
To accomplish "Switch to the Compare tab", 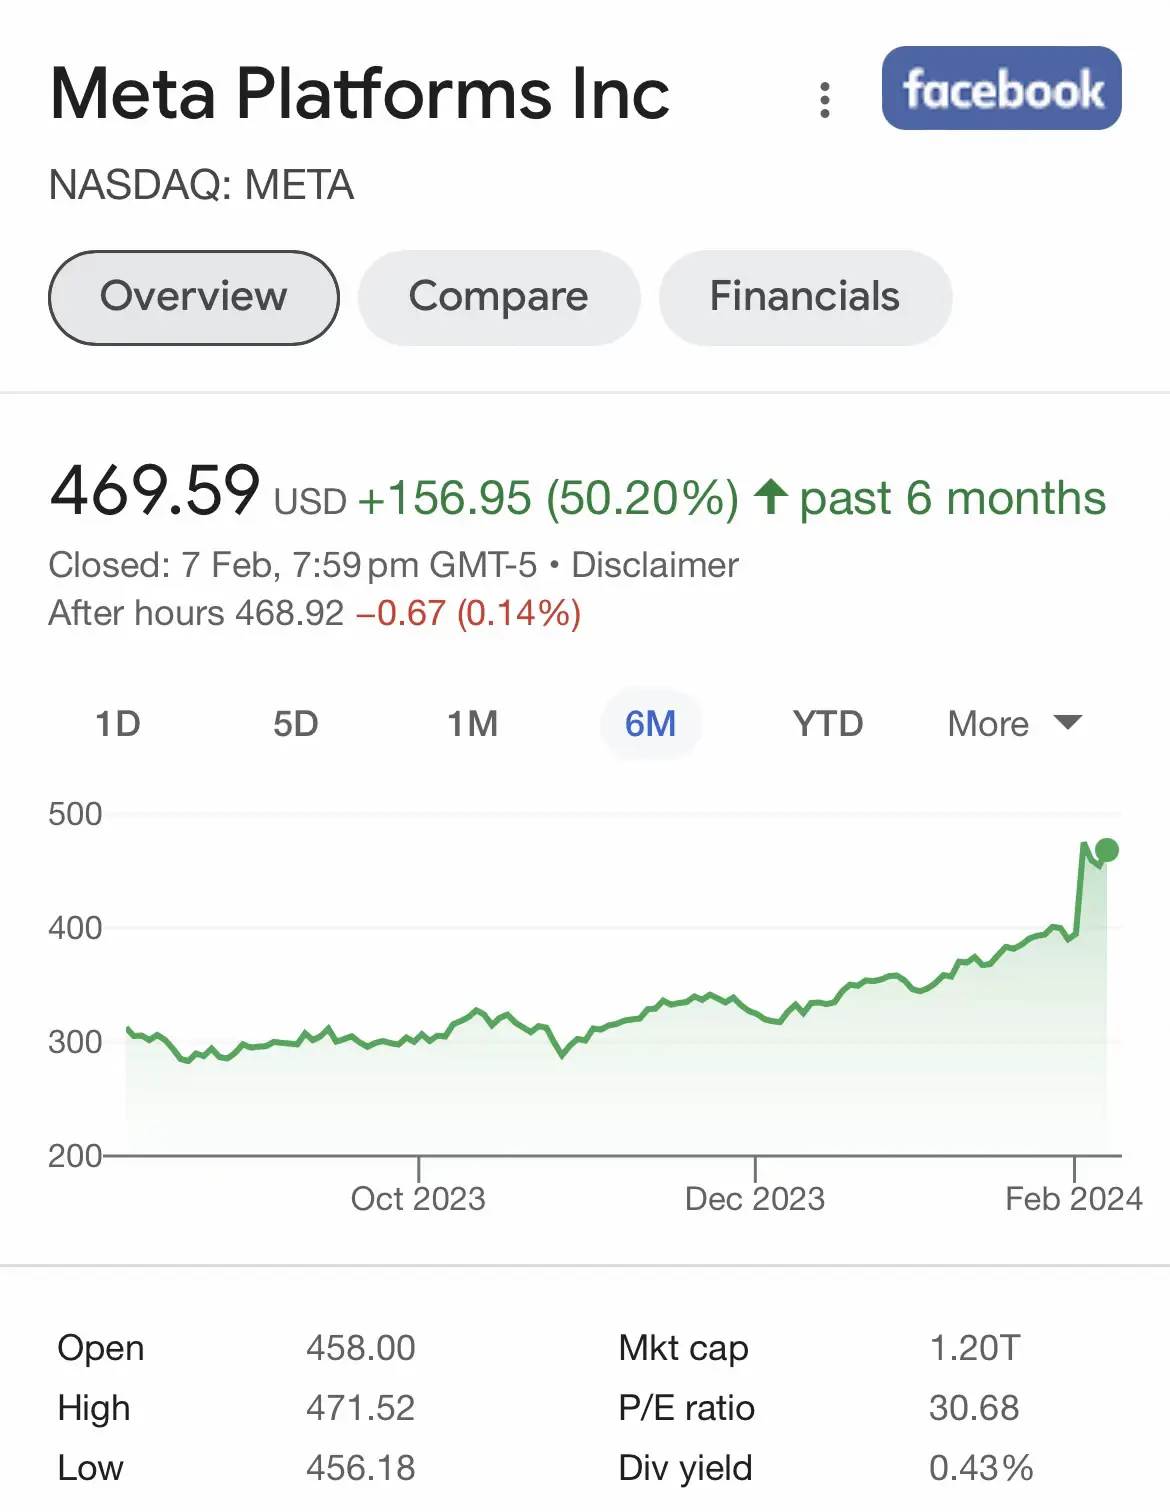I will coord(499,297).
